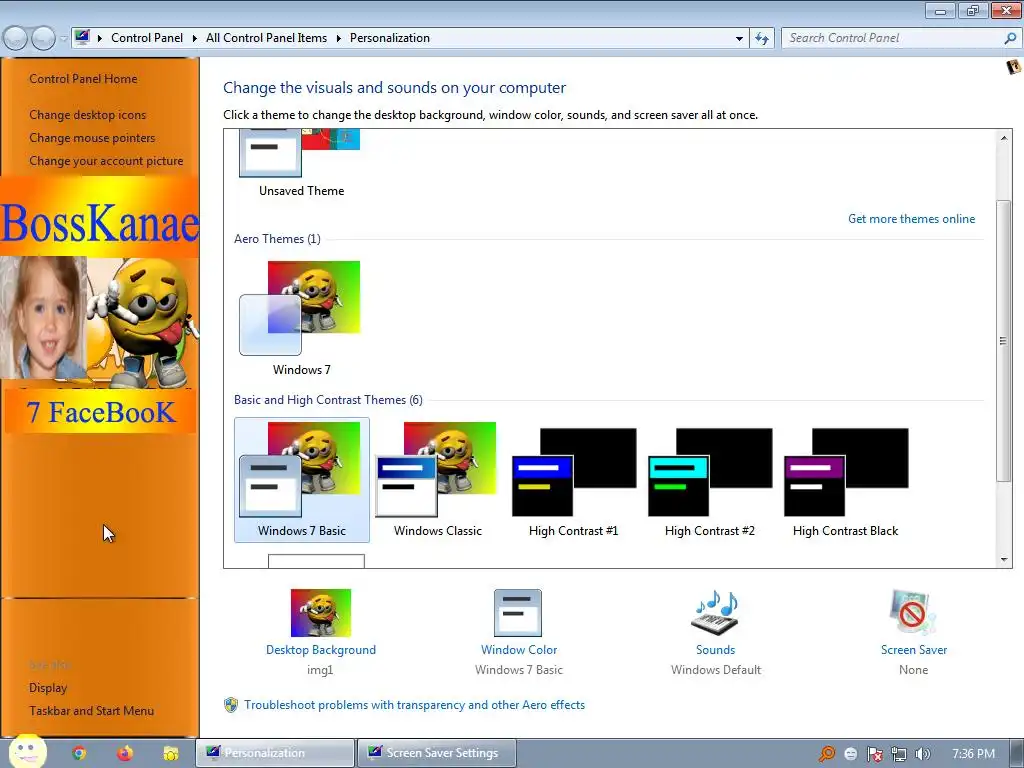Image resolution: width=1024 pixels, height=768 pixels.
Task: Switch to Personalization taskbar button
Action: [276, 753]
